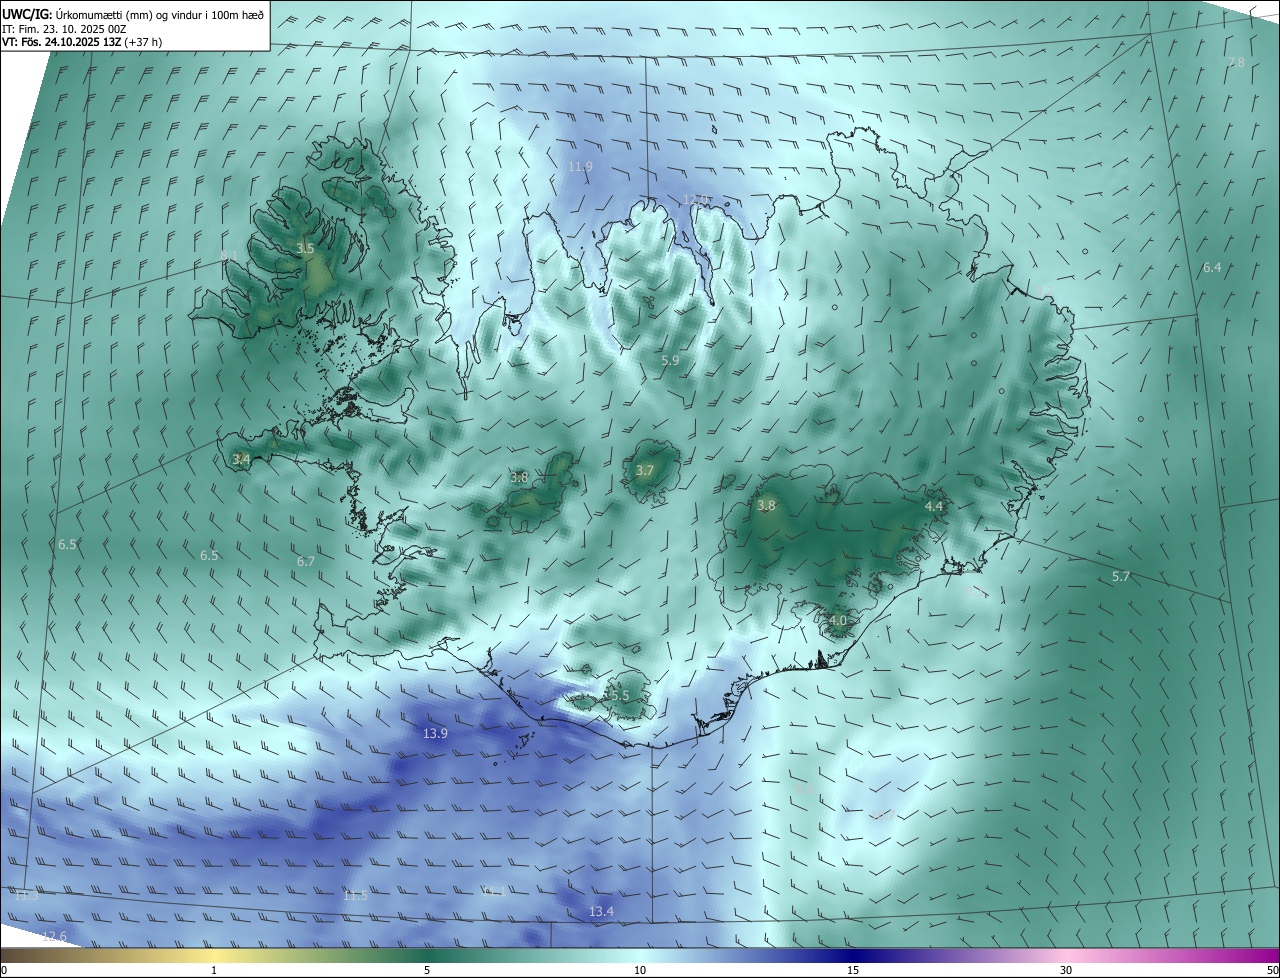Click the colorbar tick labeled 10
1280x978 pixels.
coord(640,970)
